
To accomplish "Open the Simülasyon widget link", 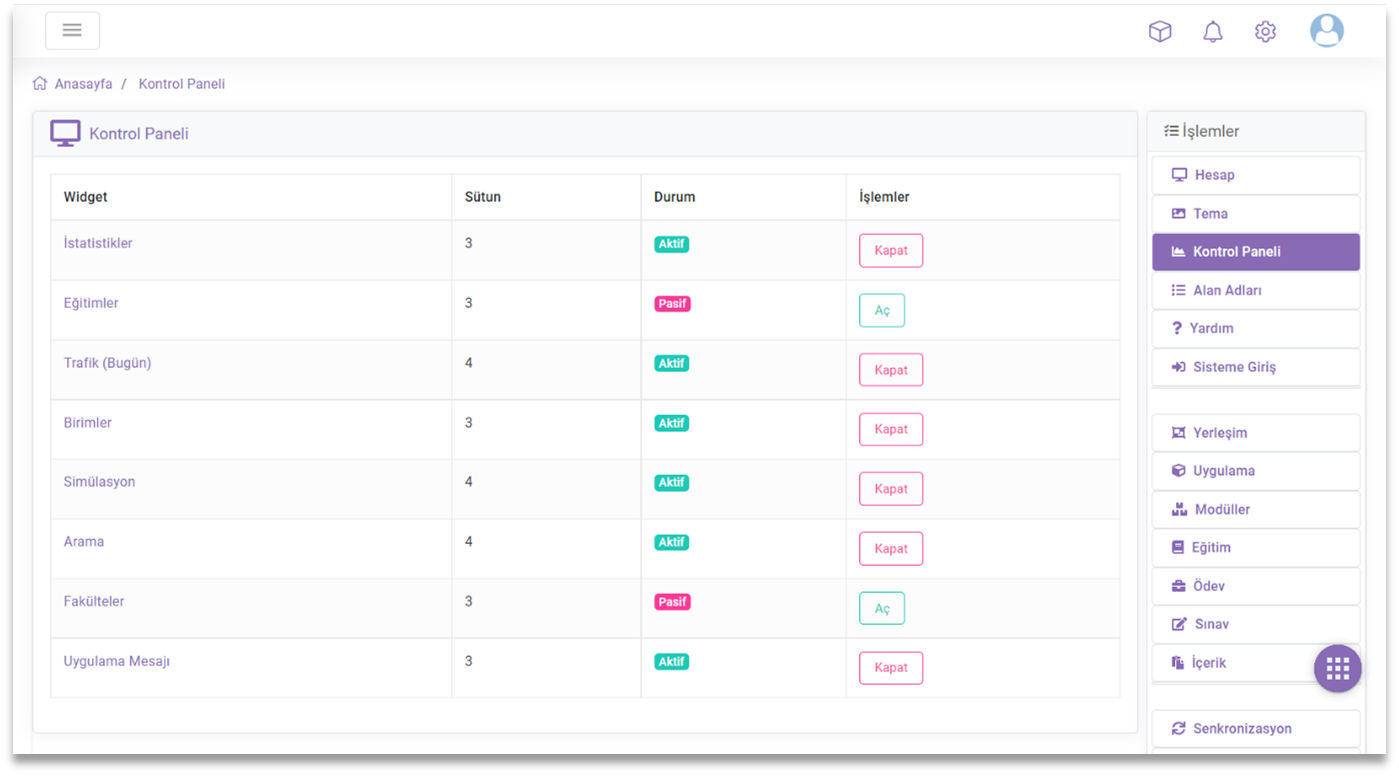I will pos(99,482).
